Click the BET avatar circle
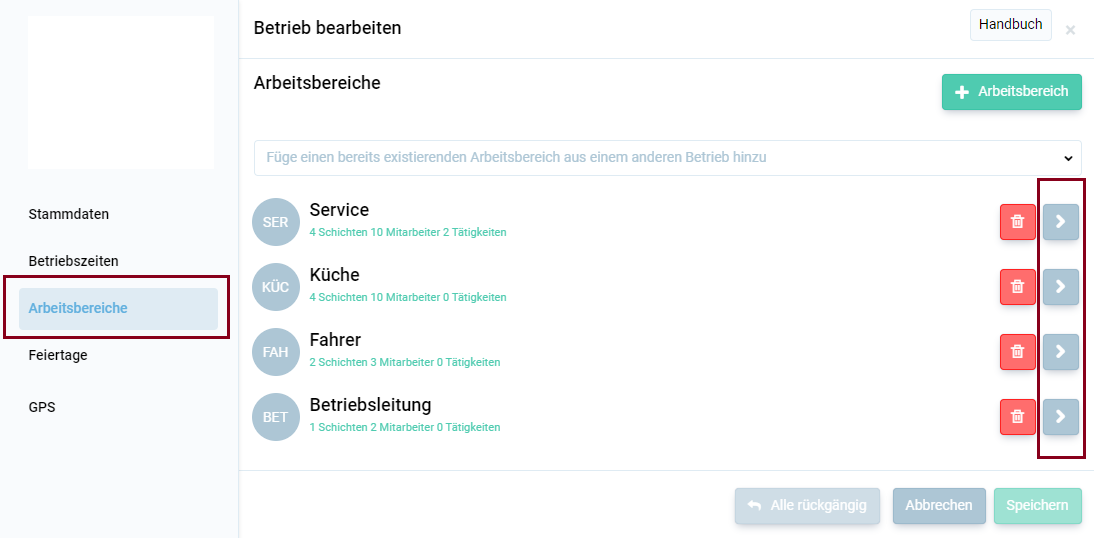 [276, 417]
